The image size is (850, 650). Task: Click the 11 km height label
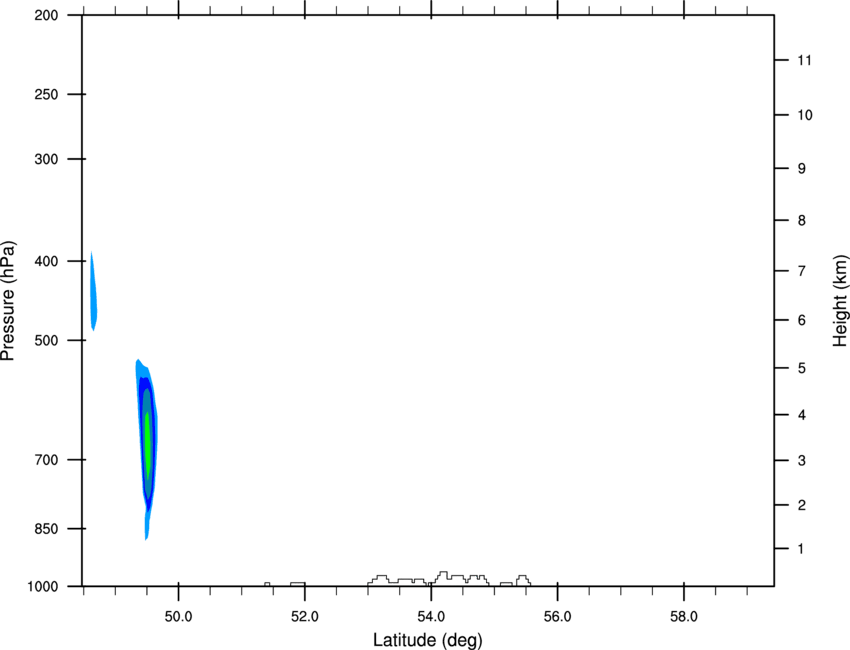tap(804, 60)
